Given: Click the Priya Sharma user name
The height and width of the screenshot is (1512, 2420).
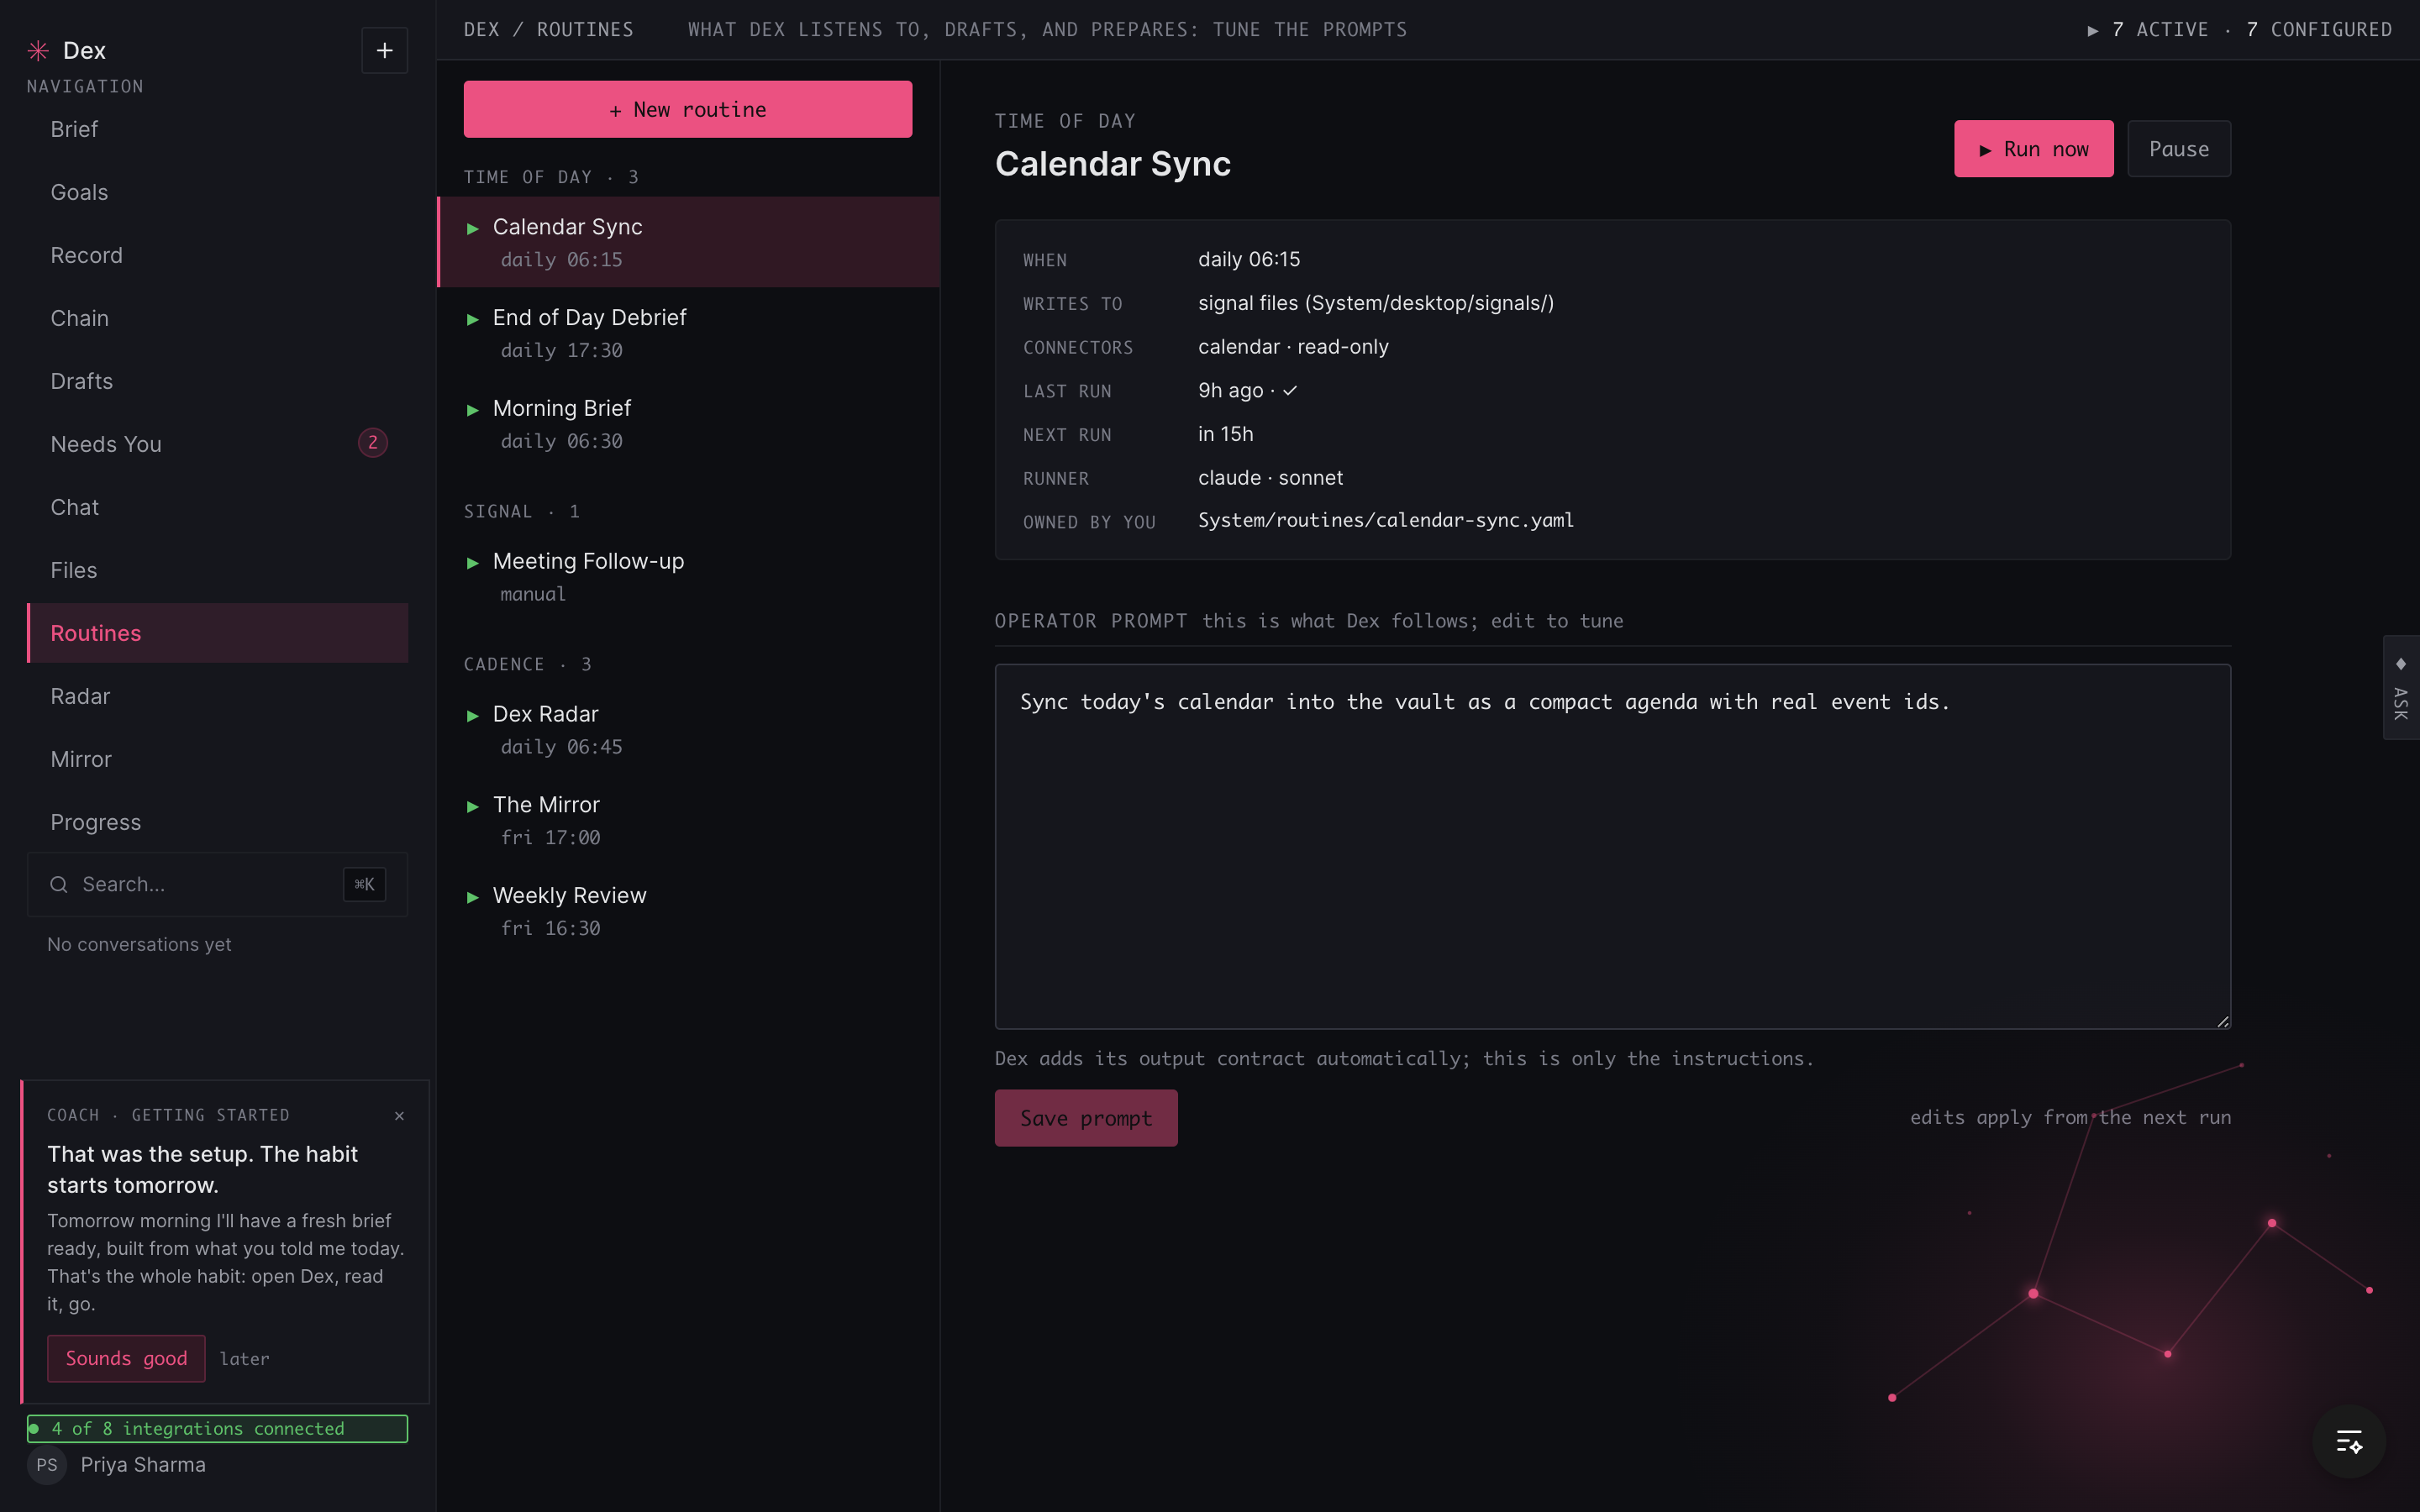Looking at the screenshot, I should click(x=143, y=1465).
